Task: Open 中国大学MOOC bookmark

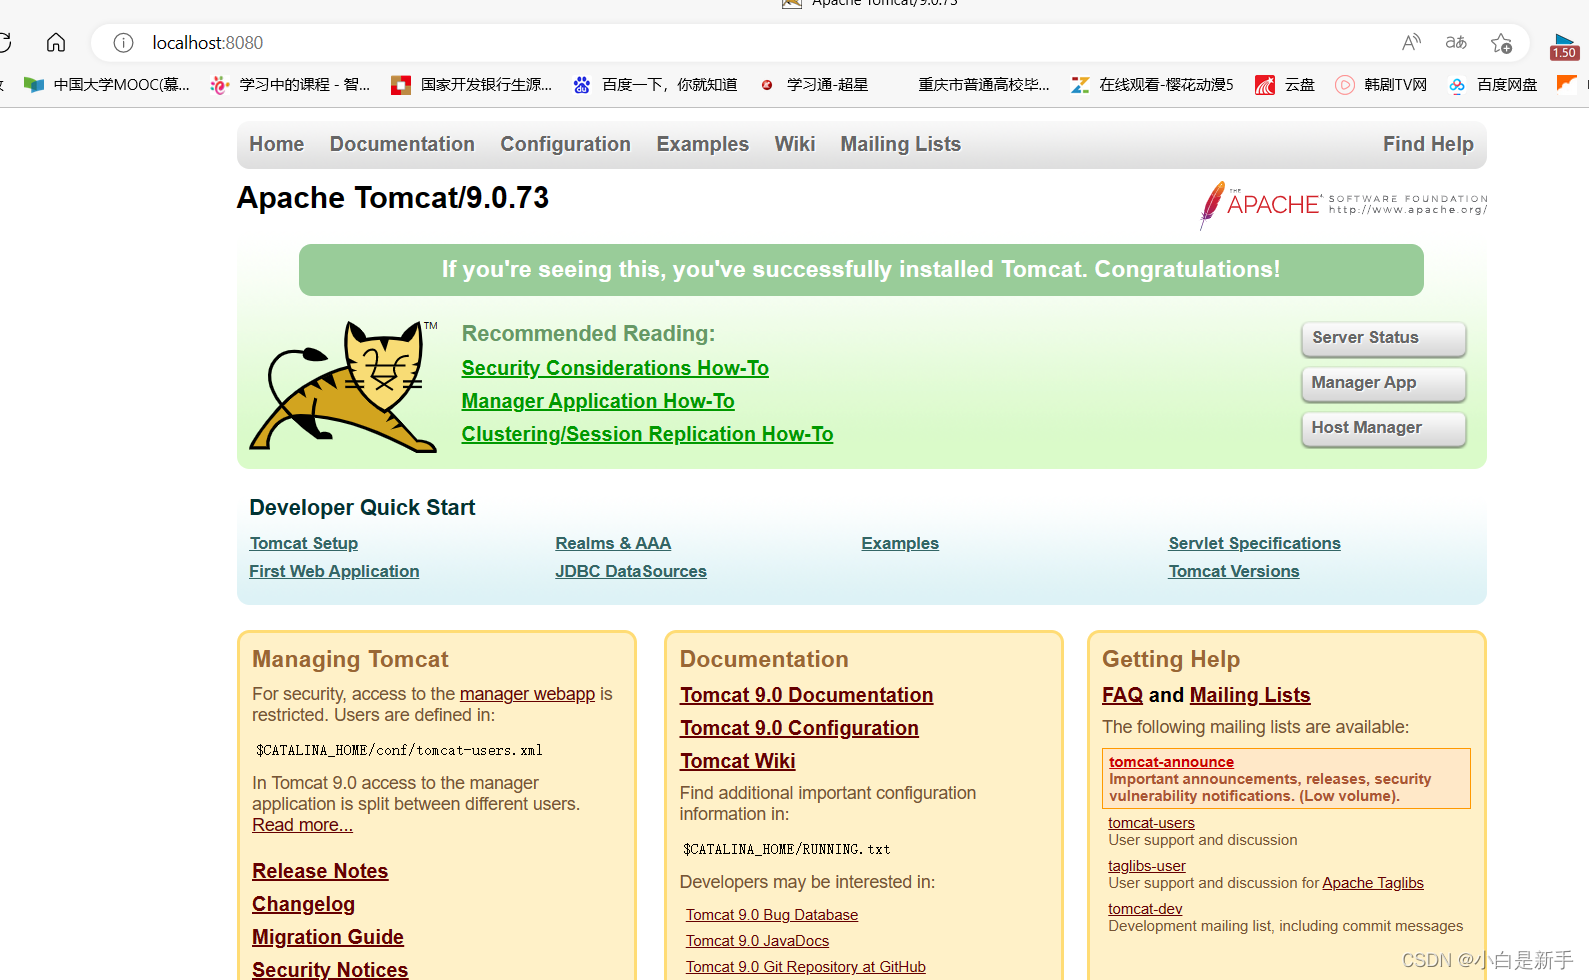Action: 107,85
